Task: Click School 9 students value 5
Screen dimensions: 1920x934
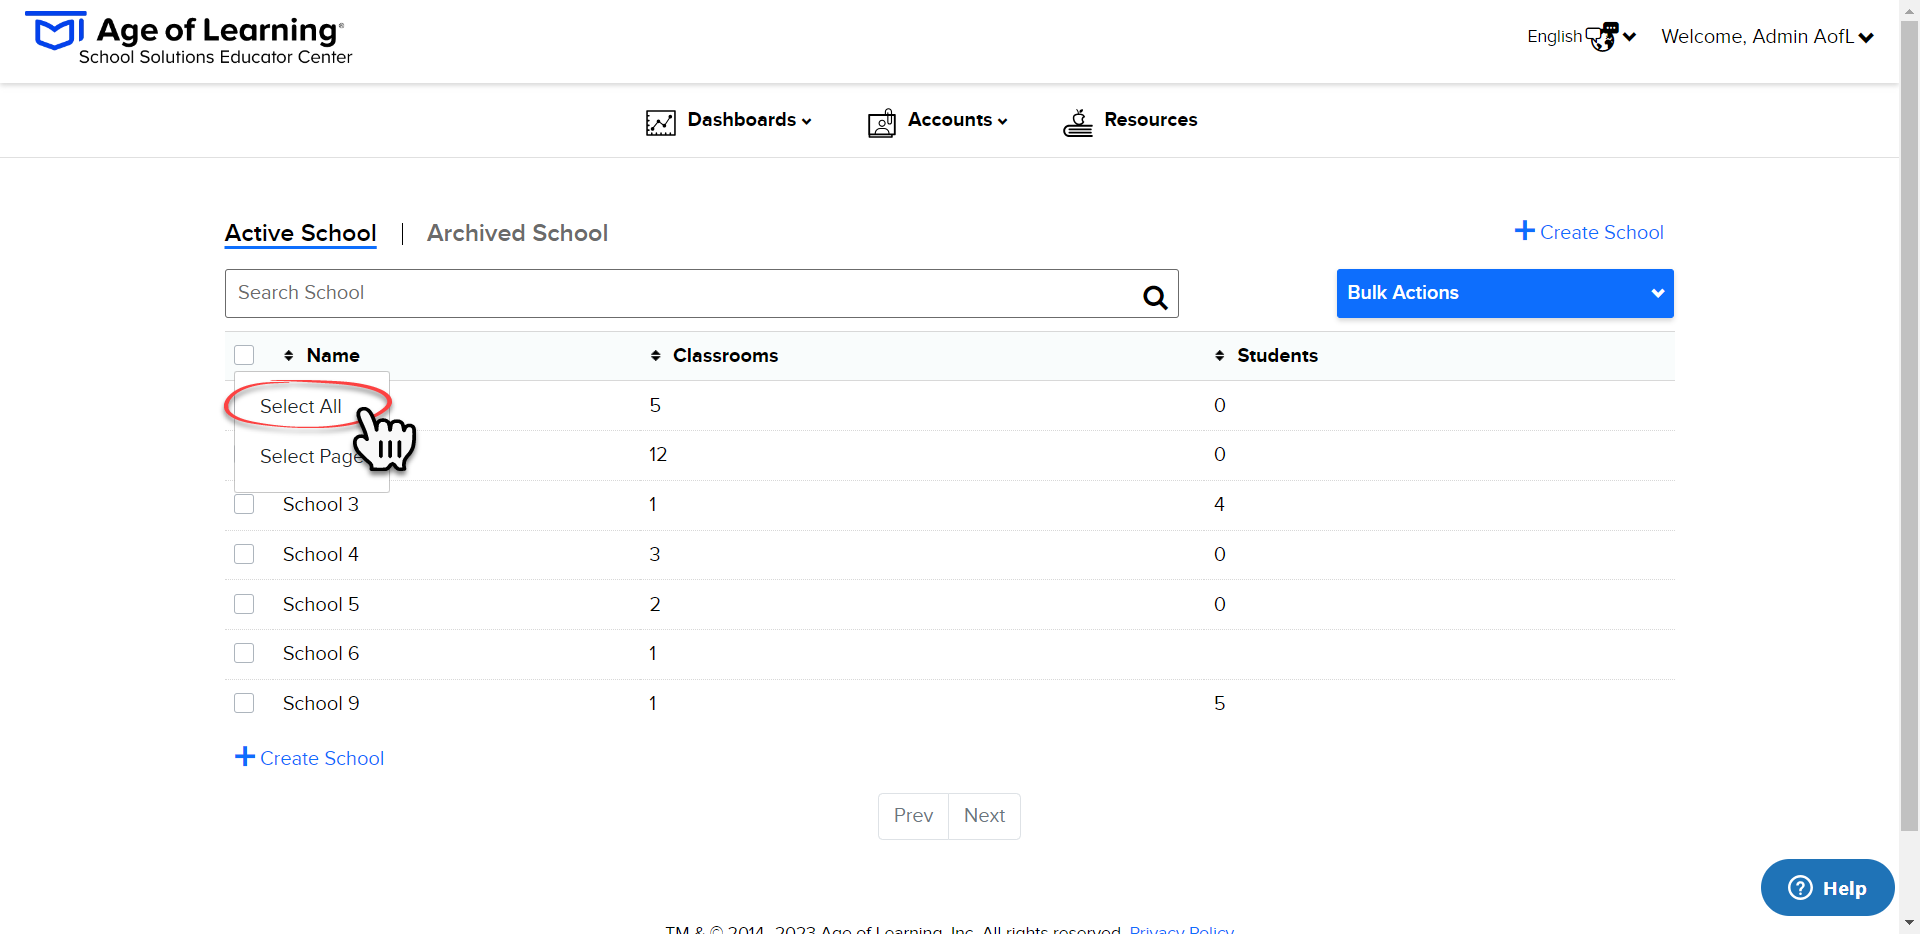Action: click(1219, 703)
